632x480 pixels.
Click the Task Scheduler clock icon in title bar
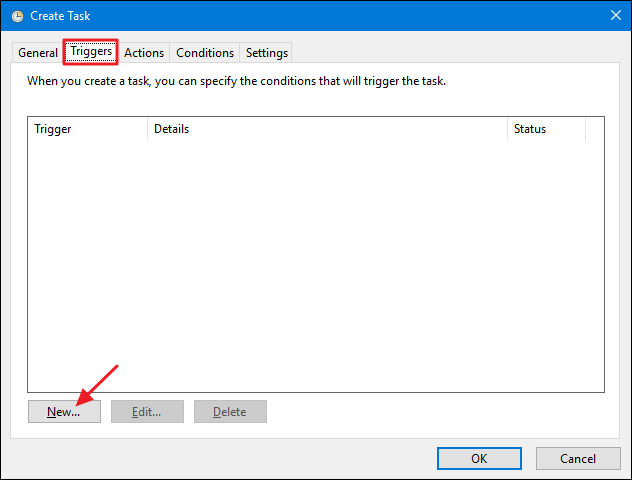tap(17, 15)
